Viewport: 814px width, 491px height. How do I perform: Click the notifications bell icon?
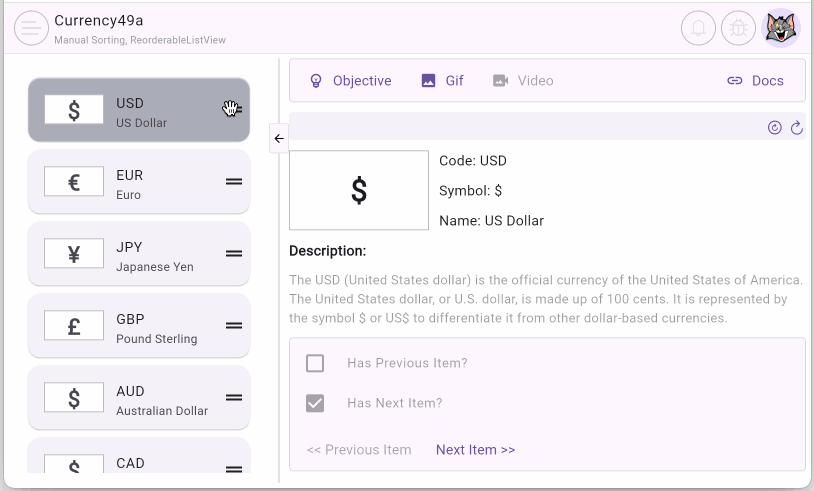(x=698, y=28)
